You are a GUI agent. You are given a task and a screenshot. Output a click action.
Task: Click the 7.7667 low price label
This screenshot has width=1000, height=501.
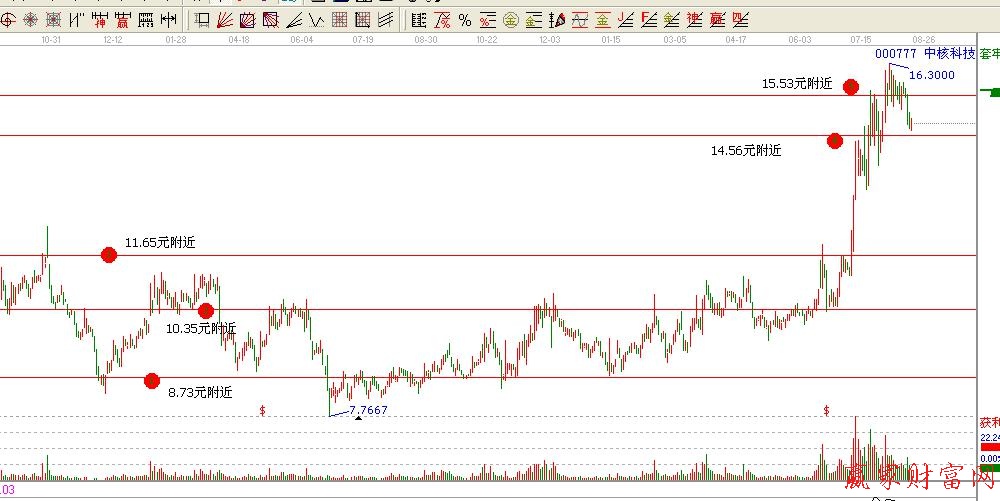point(367,410)
